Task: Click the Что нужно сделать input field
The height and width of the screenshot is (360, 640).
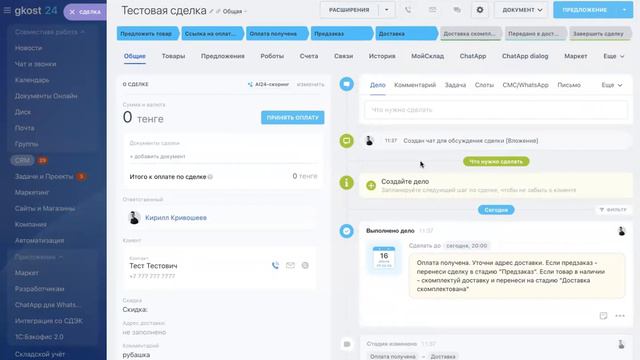Action: click(496, 110)
